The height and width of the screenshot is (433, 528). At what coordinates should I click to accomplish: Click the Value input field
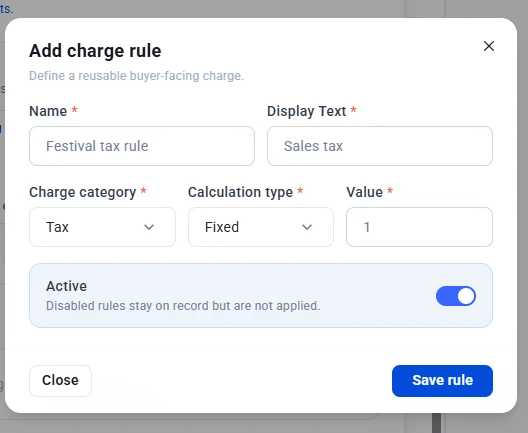coord(419,227)
